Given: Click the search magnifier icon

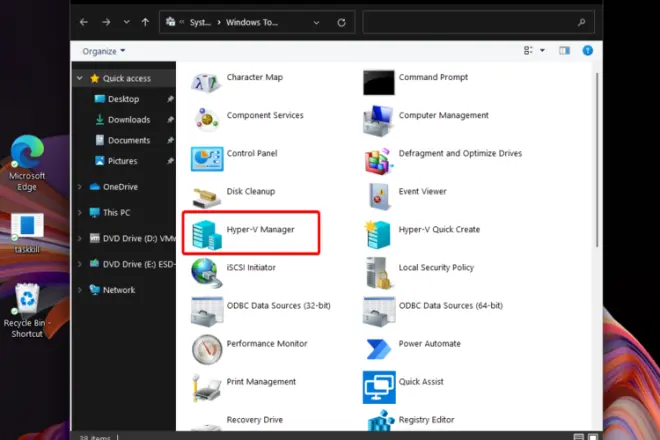Looking at the screenshot, I should click(581, 22).
